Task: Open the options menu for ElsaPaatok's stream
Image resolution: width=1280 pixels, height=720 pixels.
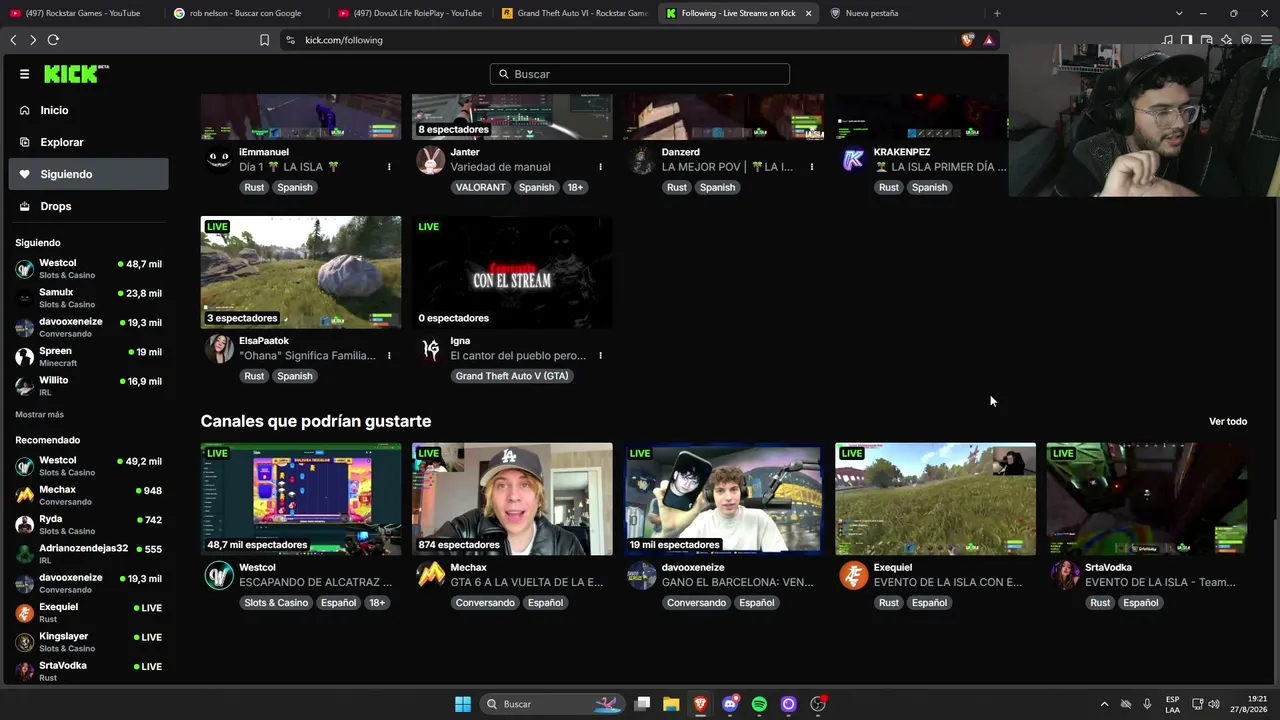Action: tap(389, 355)
